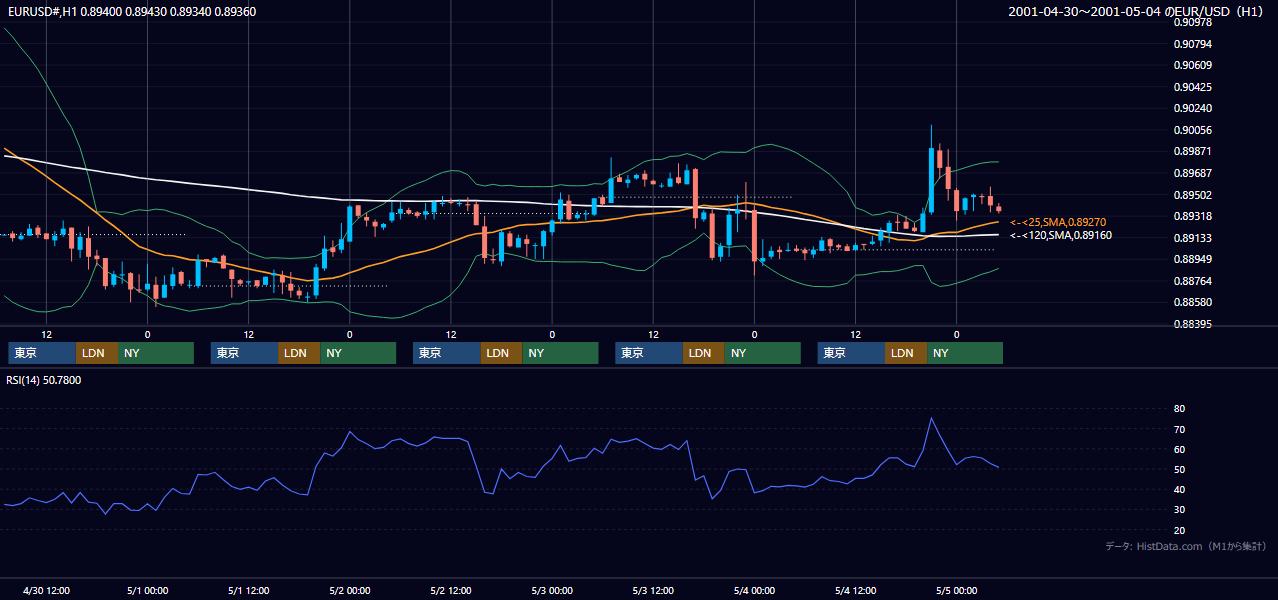This screenshot has height=600, width=1278.
Task: Click price axis value 0.90056
Action: click(1192, 130)
